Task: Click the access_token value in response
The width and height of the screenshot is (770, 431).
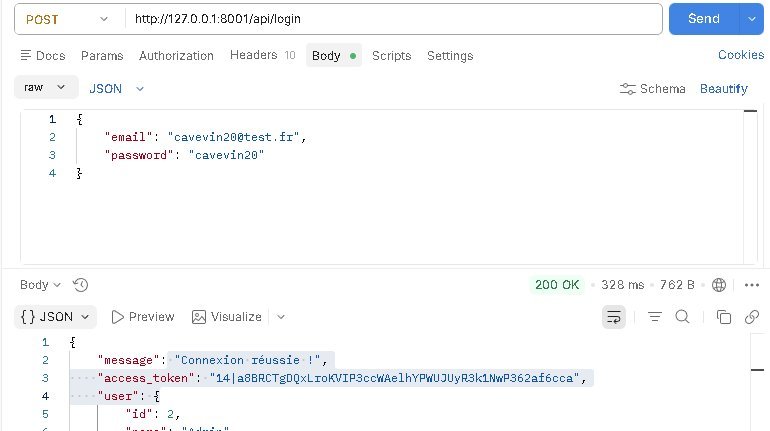Action: (394, 378)
